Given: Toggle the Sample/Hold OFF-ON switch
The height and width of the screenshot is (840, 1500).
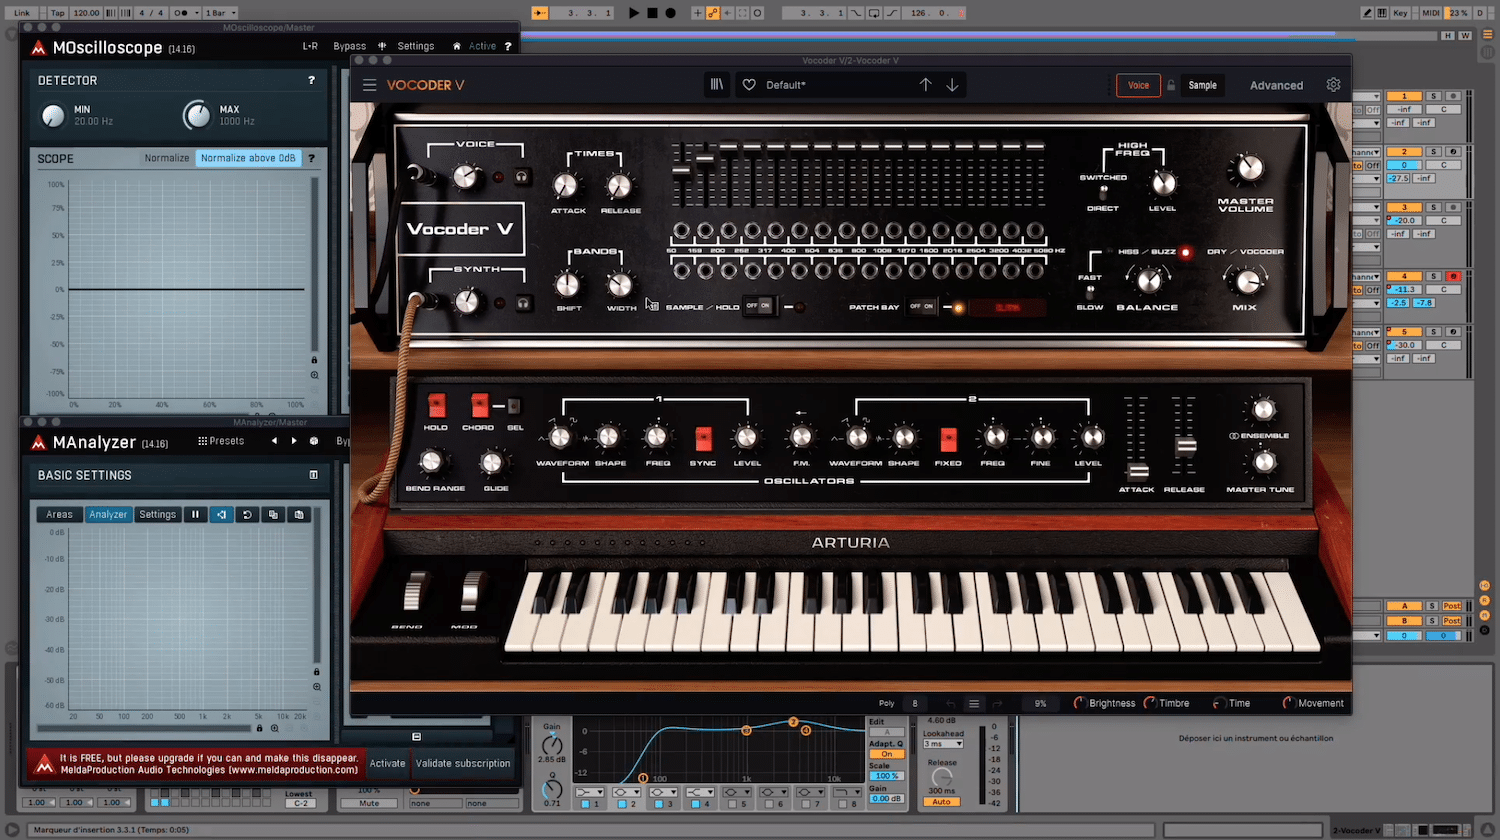Looking at the screenshot, I should [x=759, y=306].
